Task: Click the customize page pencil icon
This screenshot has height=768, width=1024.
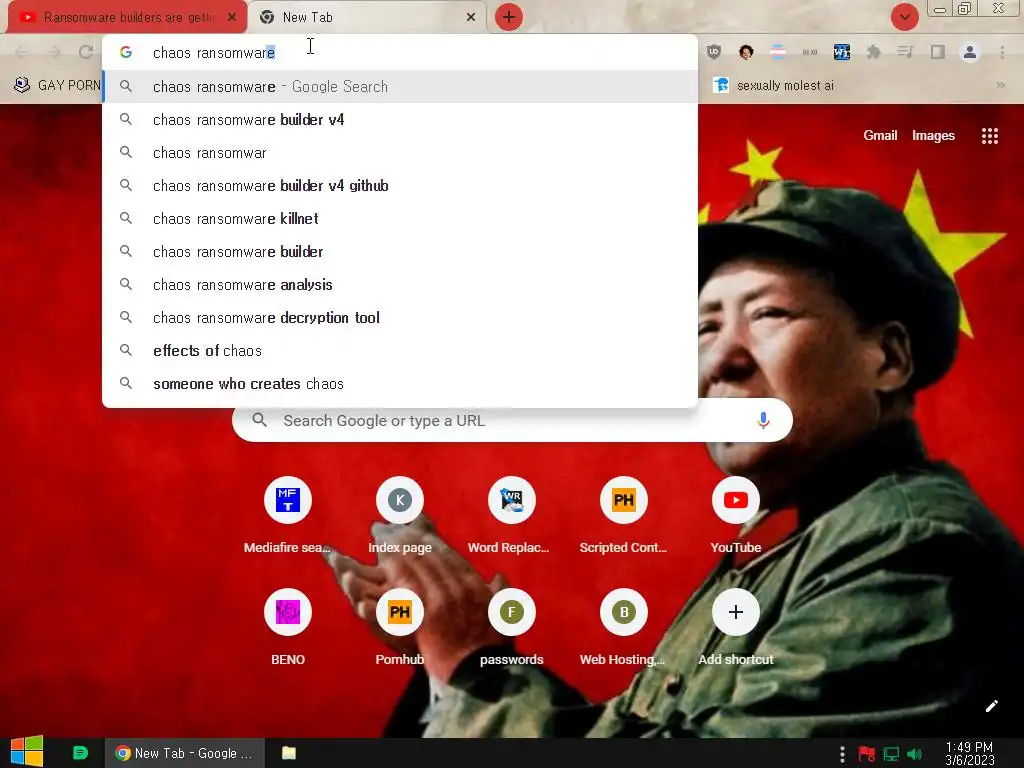Action: (x=991, y=706)
